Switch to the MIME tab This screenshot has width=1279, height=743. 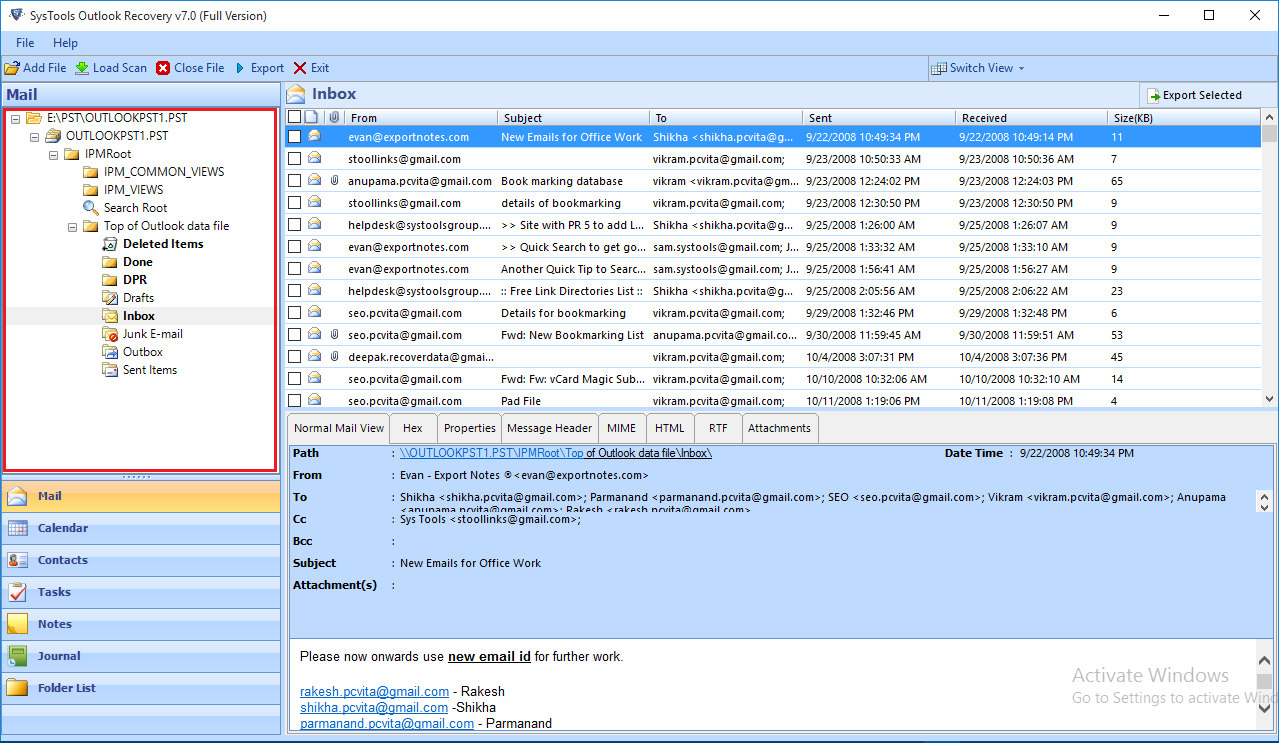coord(621,428)
